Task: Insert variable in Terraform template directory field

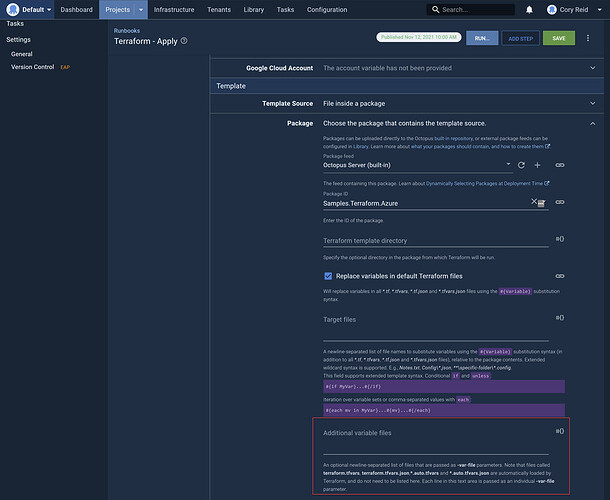Action: tap(560, 239)
